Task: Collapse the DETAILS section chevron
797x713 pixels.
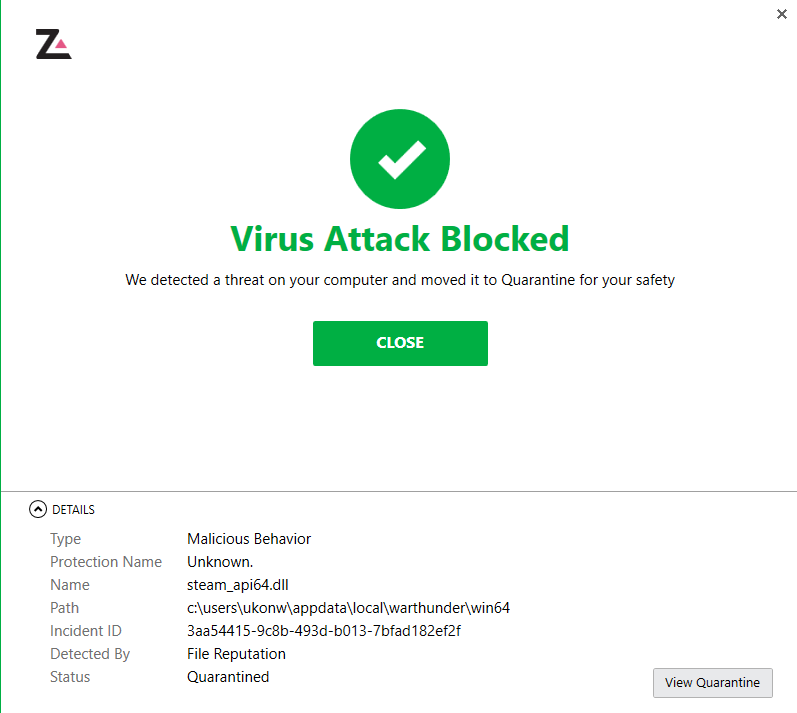Action: 38,509
